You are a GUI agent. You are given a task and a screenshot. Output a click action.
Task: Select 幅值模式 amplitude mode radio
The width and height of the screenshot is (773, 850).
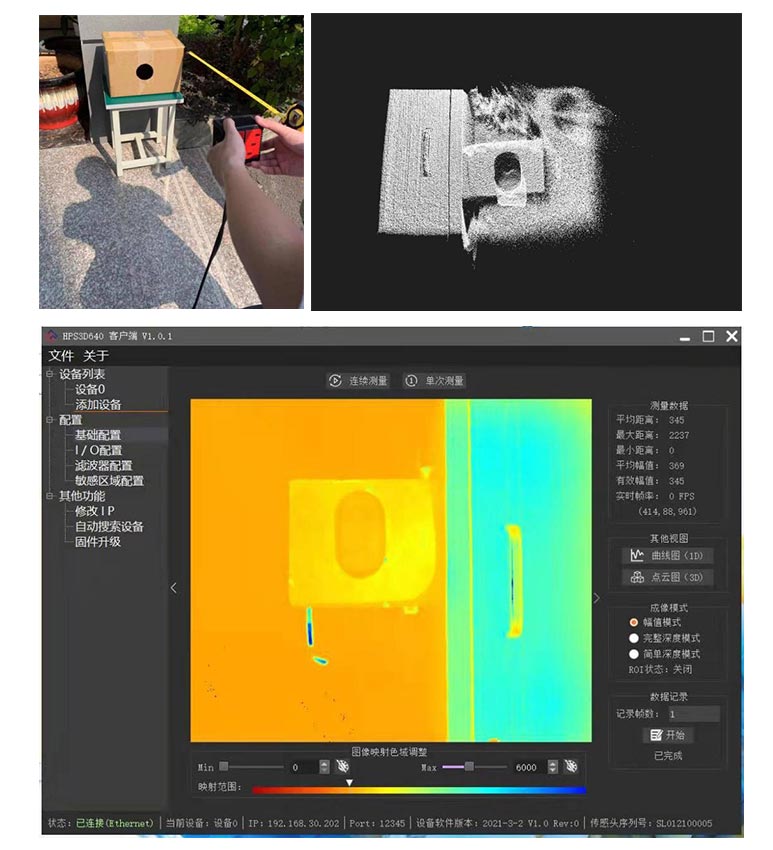tap(633, 622)
